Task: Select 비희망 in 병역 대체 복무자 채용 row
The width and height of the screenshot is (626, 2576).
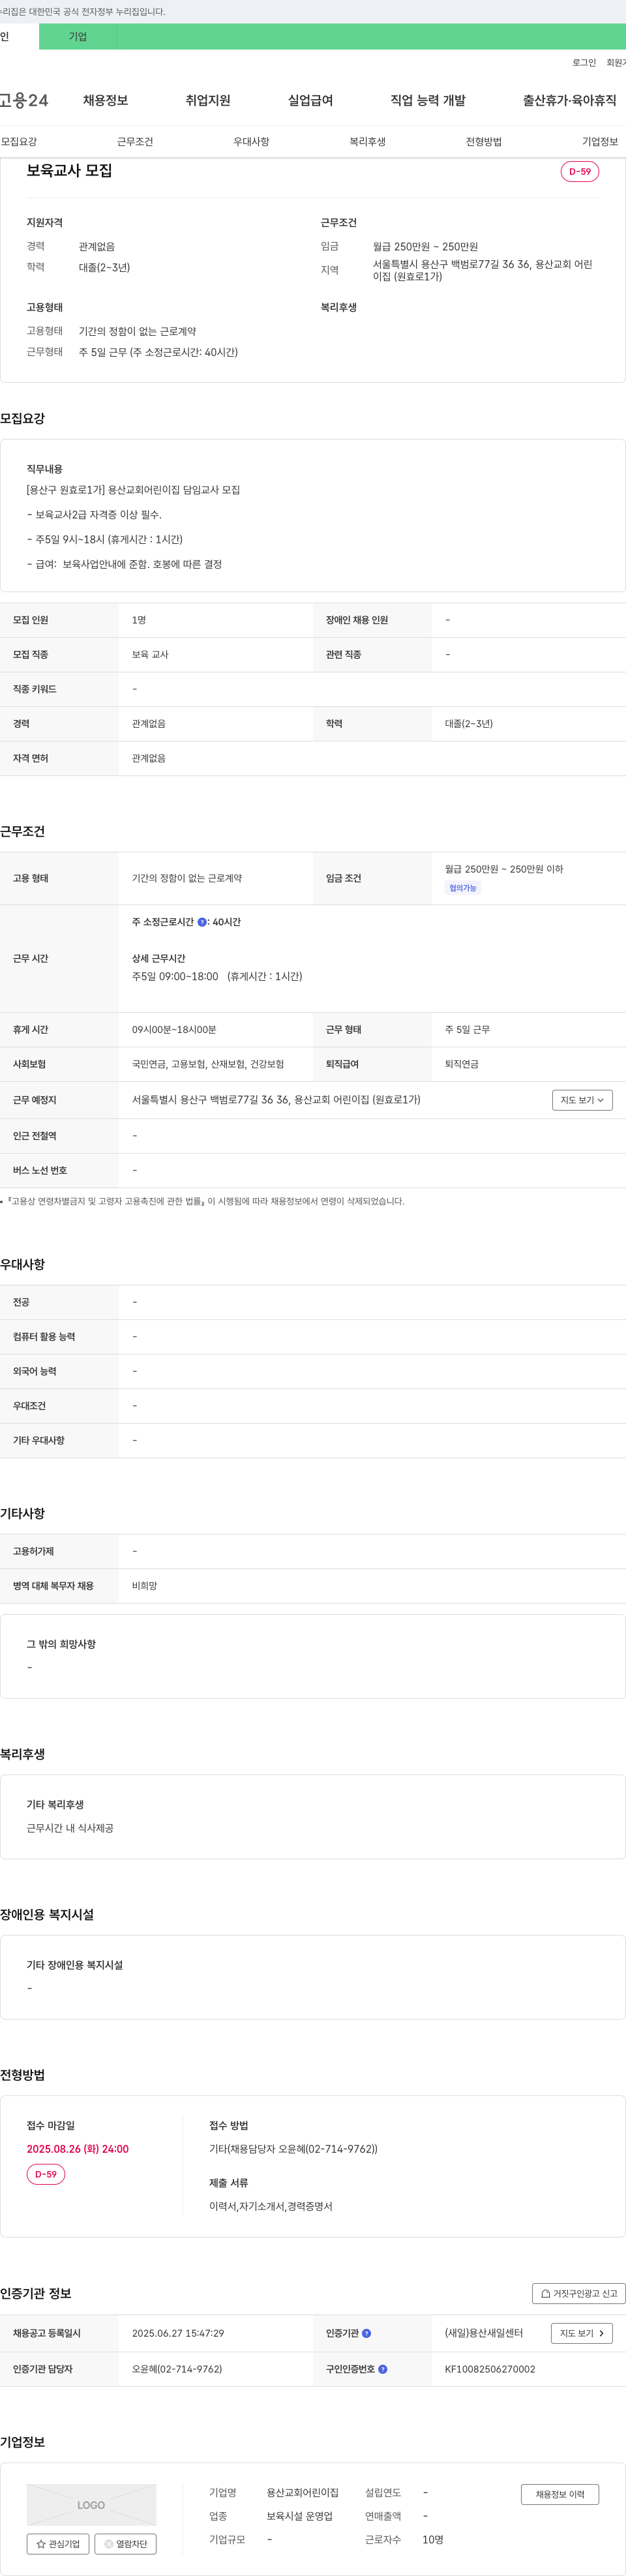Action: click(144, 1586)
